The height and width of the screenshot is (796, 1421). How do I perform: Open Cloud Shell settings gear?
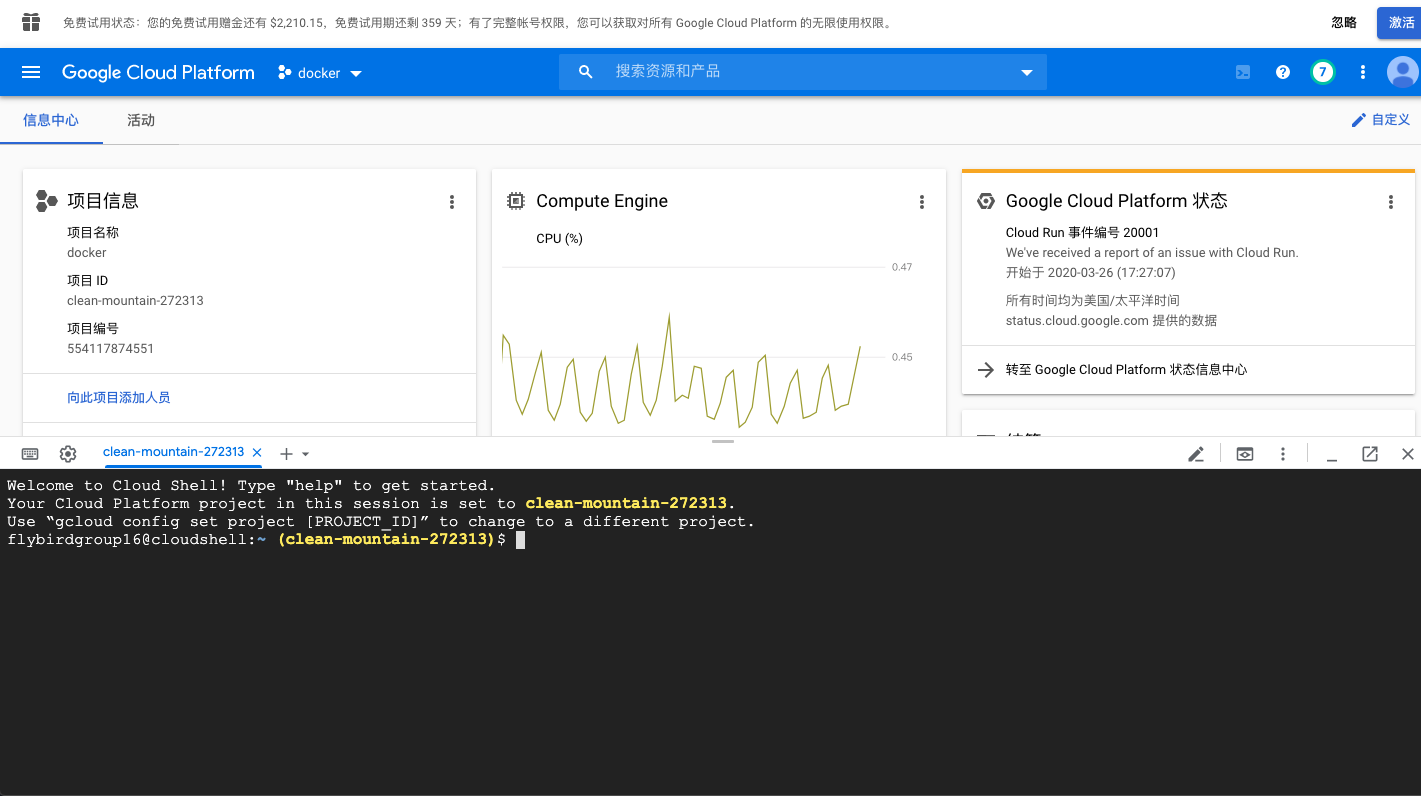pos(68,454)
